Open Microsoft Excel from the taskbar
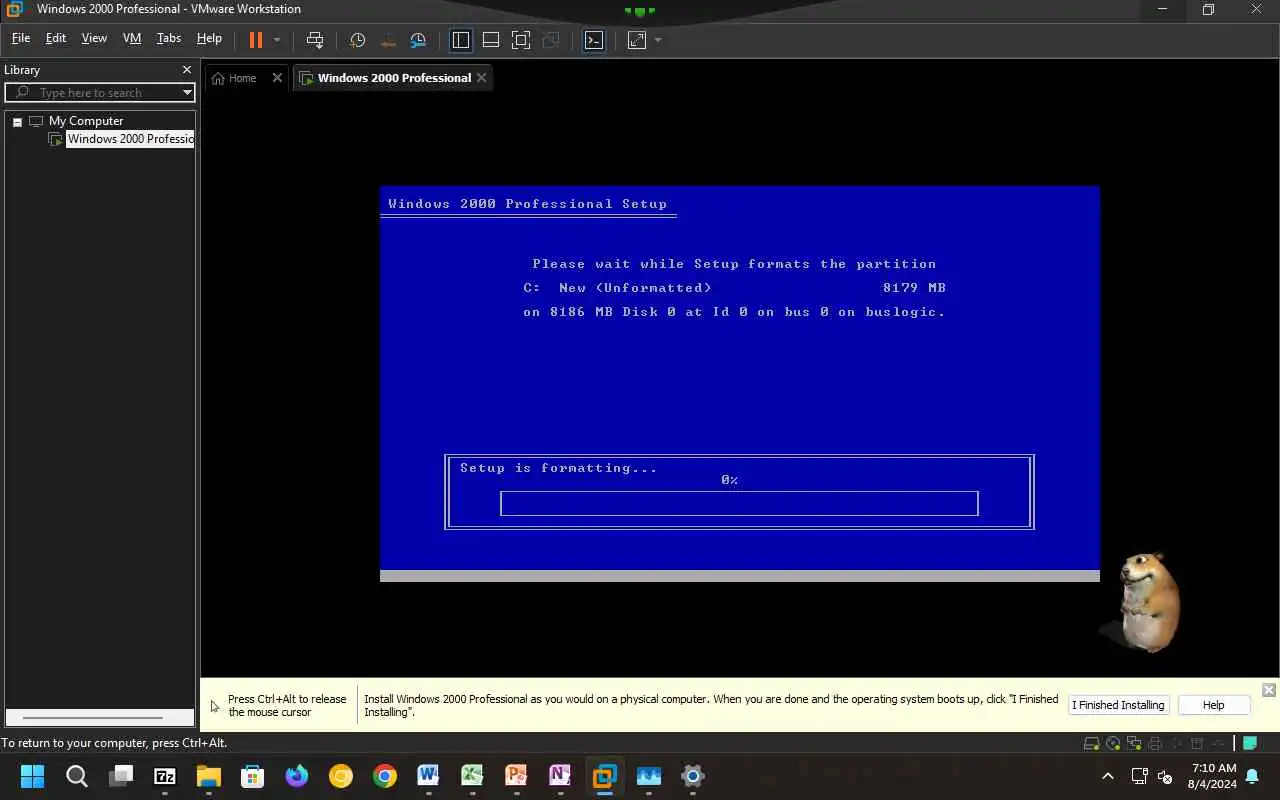This screenshot has width=1280, height=800. (472, 776)
